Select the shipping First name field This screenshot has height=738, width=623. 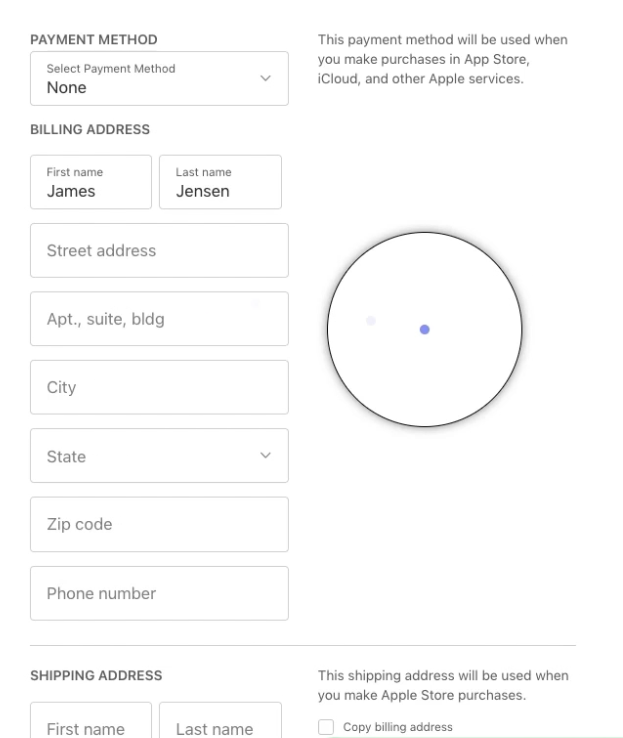pos(91,725)
